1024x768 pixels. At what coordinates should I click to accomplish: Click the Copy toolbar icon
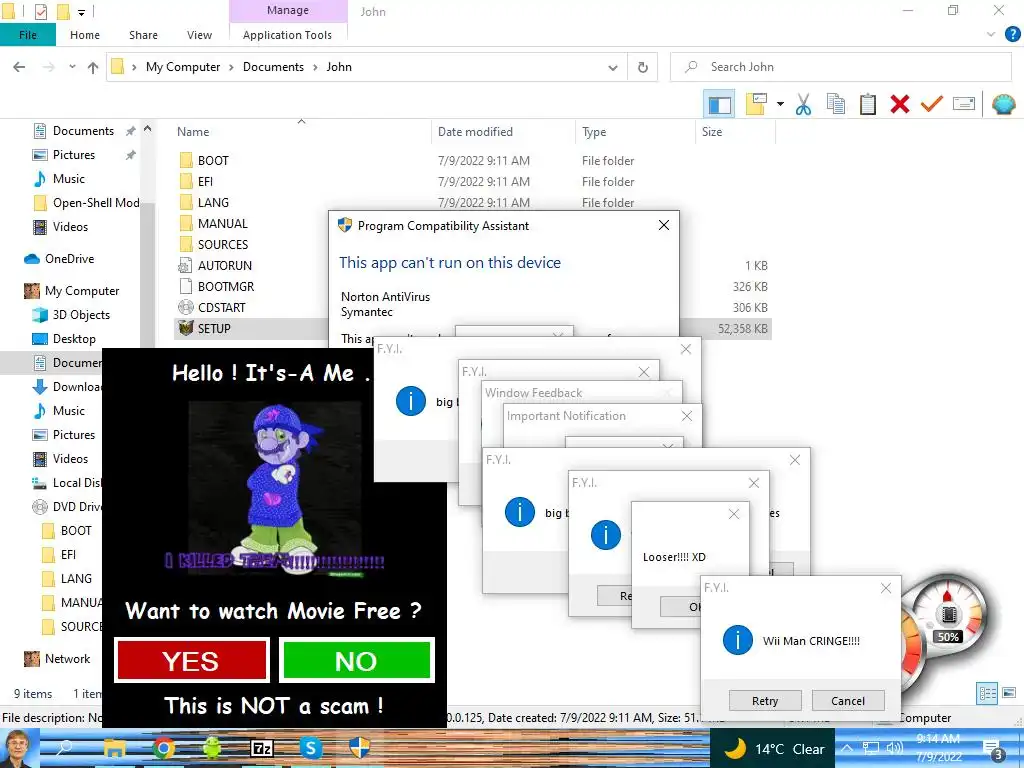click(x=835, y=104)
